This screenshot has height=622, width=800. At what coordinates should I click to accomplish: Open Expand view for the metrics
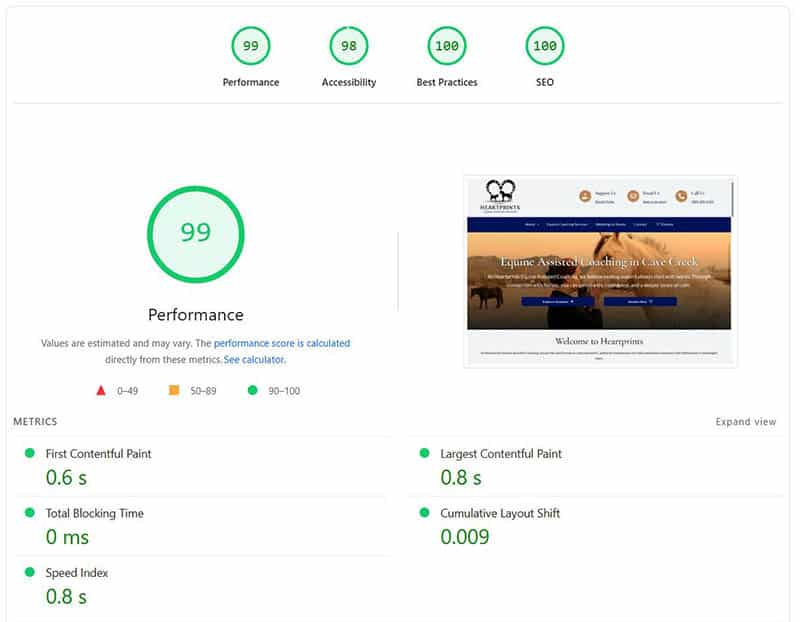coord(746,421)
